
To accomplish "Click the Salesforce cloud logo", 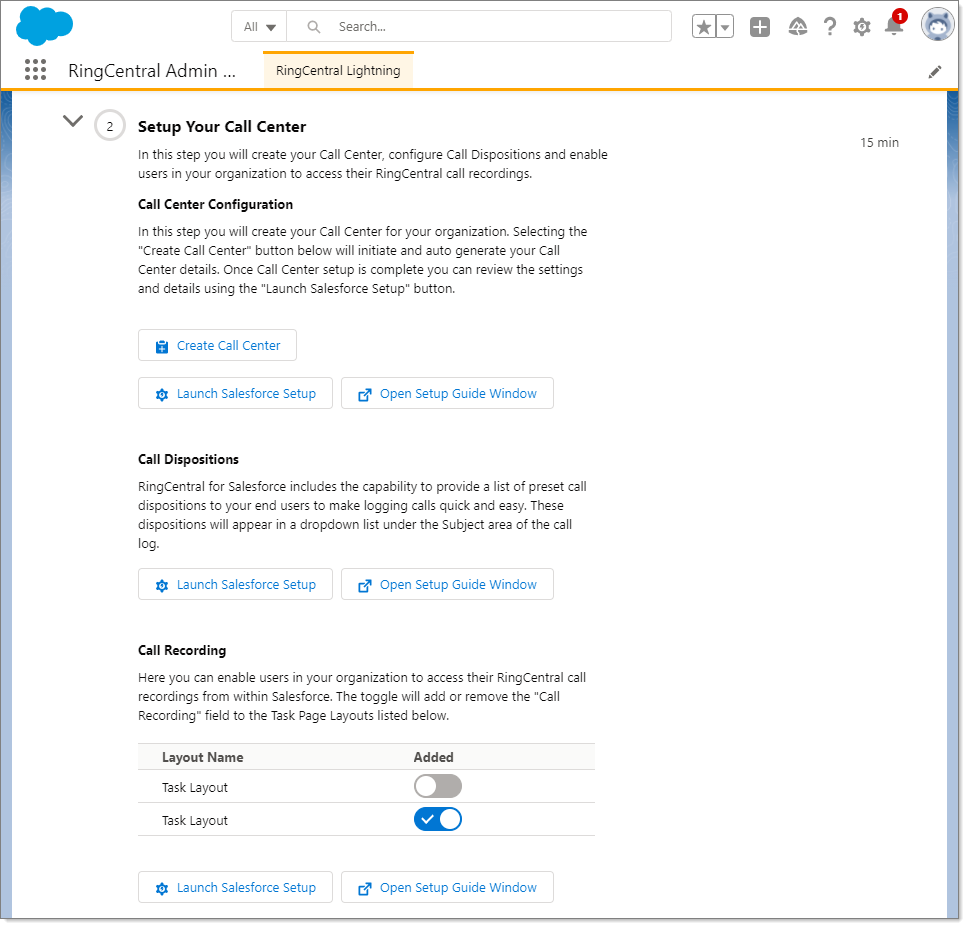I will (45, 26).
